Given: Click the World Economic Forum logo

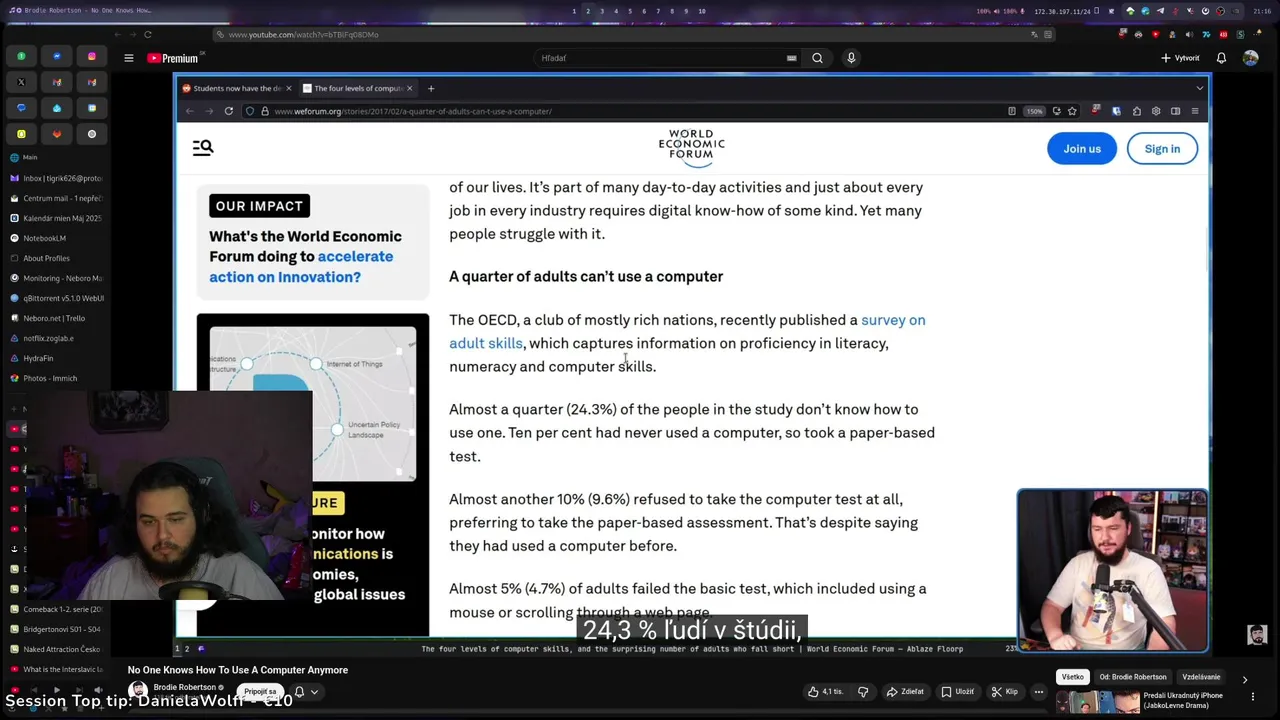Looking at the screenshot, I should 691,146.
